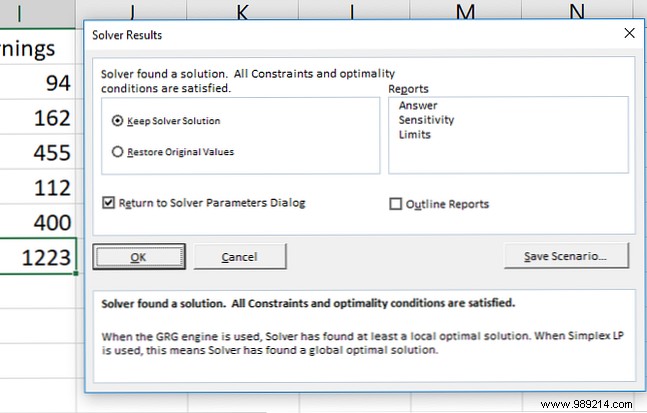Select the Sensitivity report

(x=426, y=120)
